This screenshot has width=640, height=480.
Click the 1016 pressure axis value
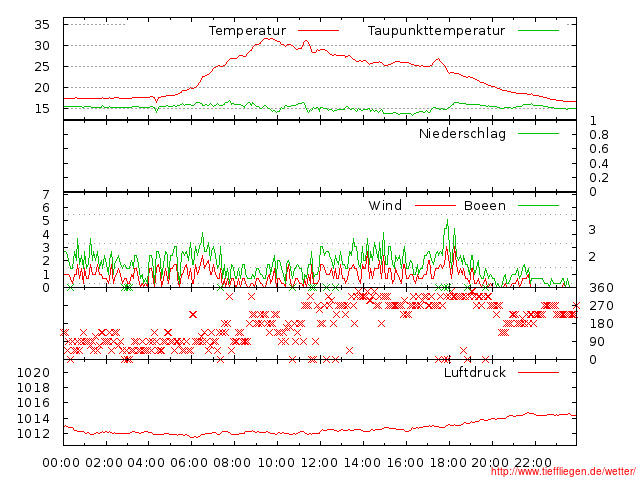click(x=33, y=403)
